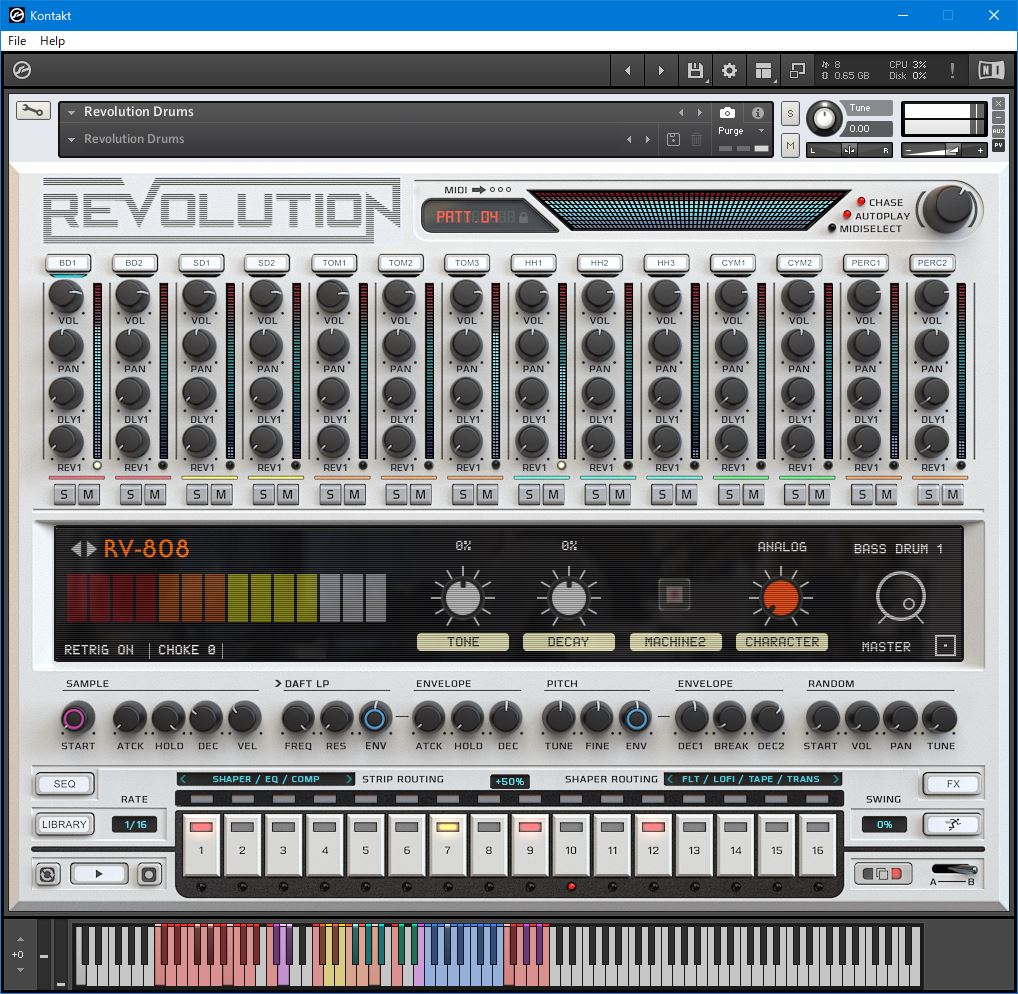Toggle instrument mute M button in header
This screenshot has height=994, width=1018.
[x=790, y=145]
